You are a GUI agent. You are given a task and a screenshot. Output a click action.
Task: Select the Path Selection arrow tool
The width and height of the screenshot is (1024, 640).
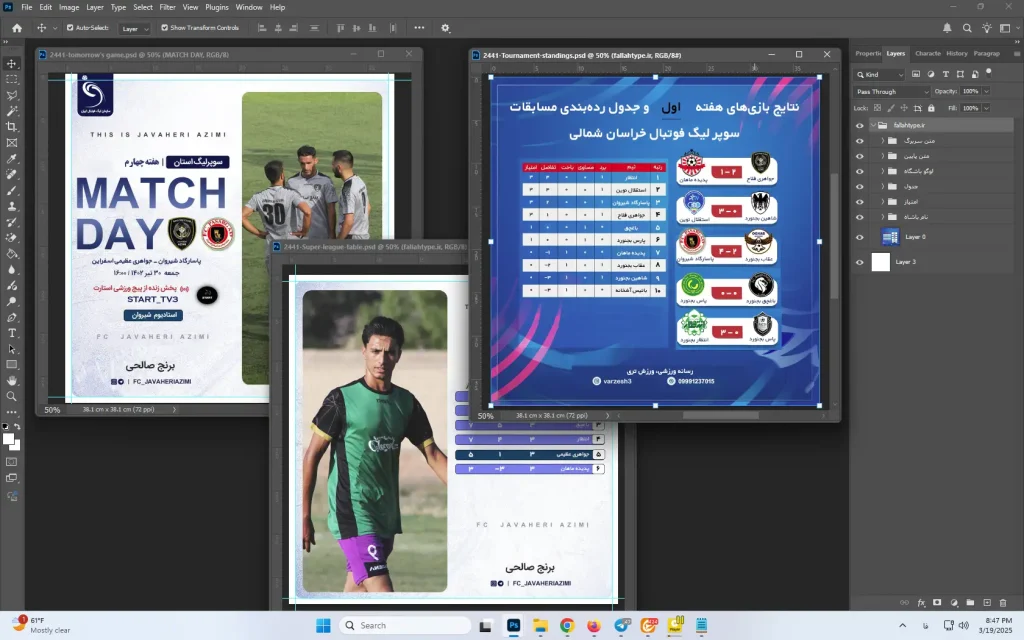12,349
